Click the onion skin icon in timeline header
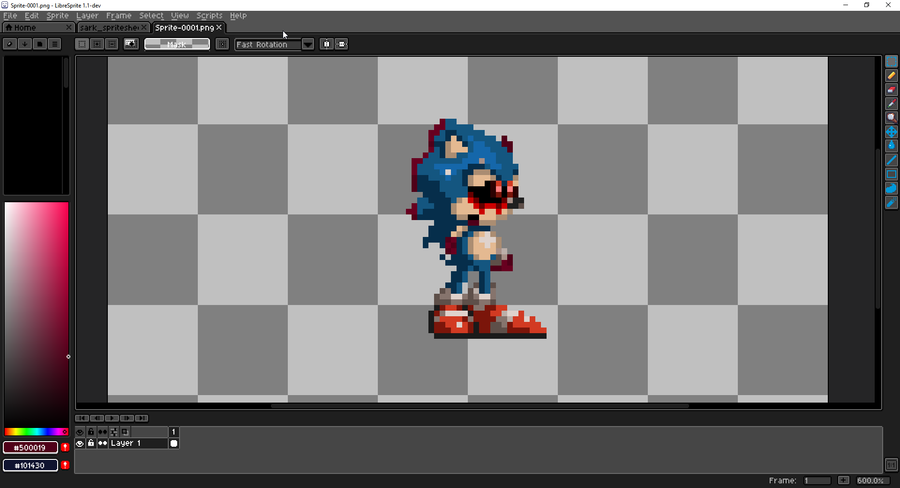The height and width of the screenshot is (488, 900). (x=125, y=432)
